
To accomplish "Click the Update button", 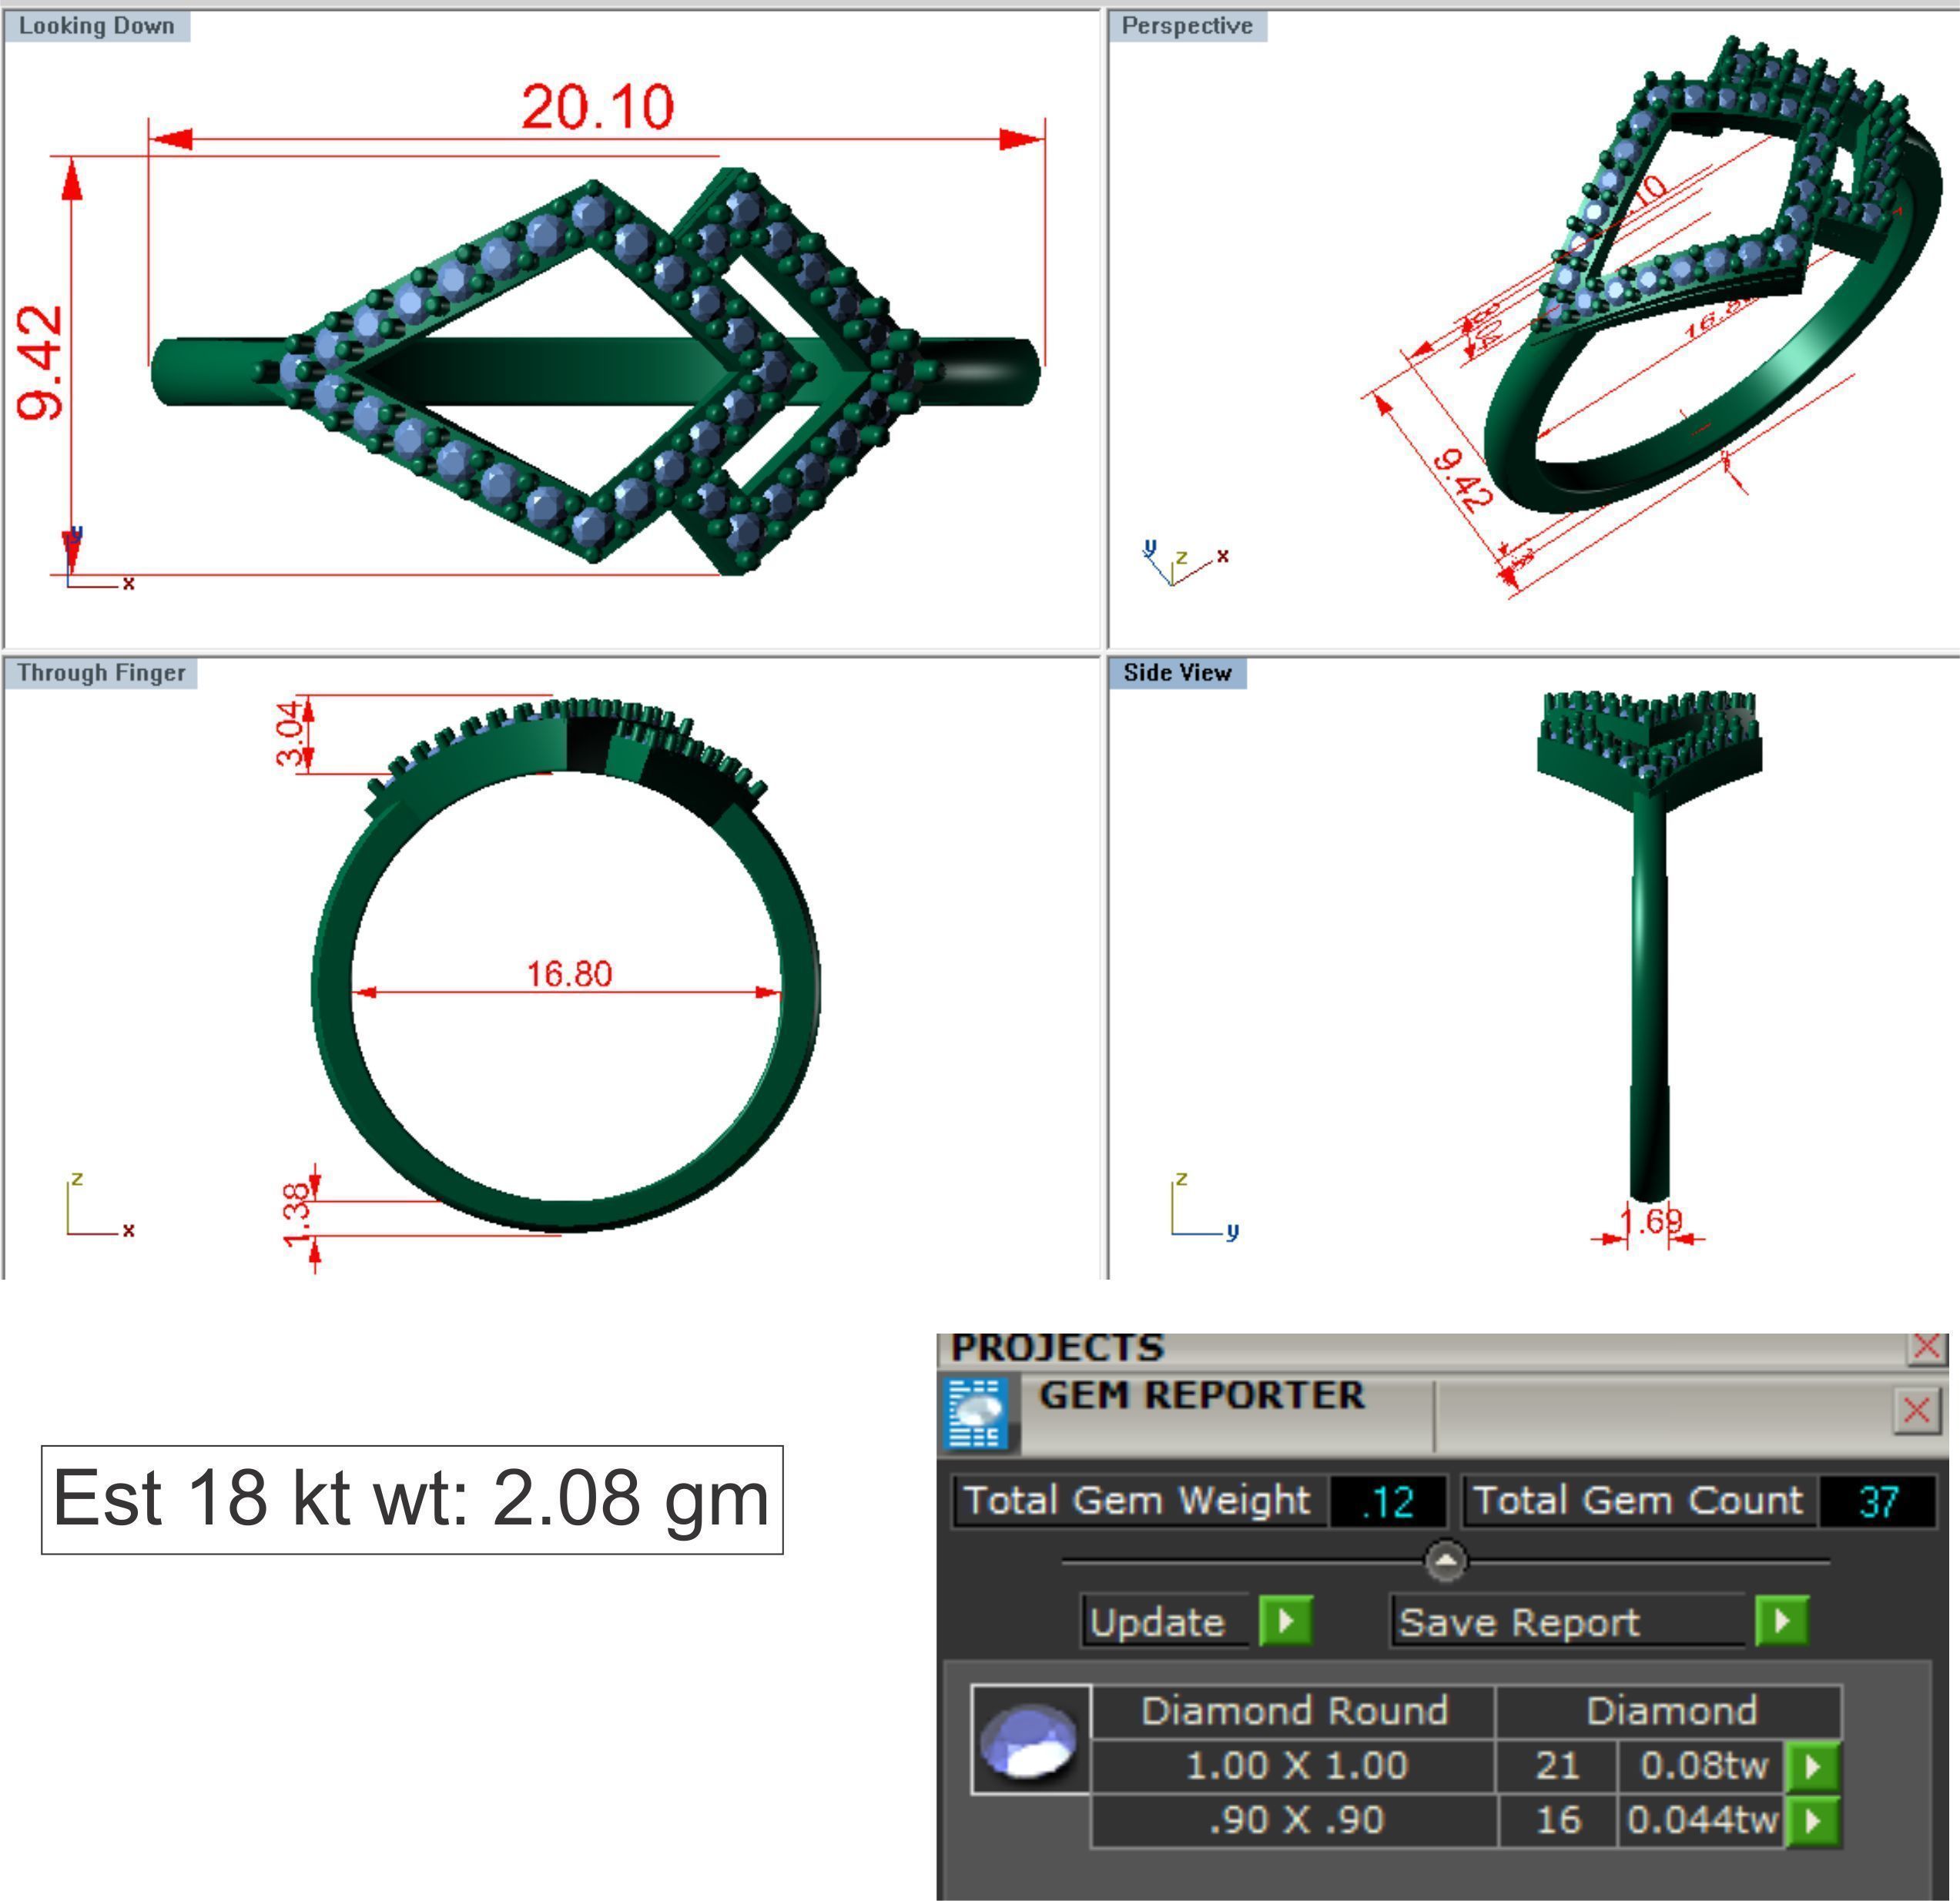I will pos(1165,1622).
